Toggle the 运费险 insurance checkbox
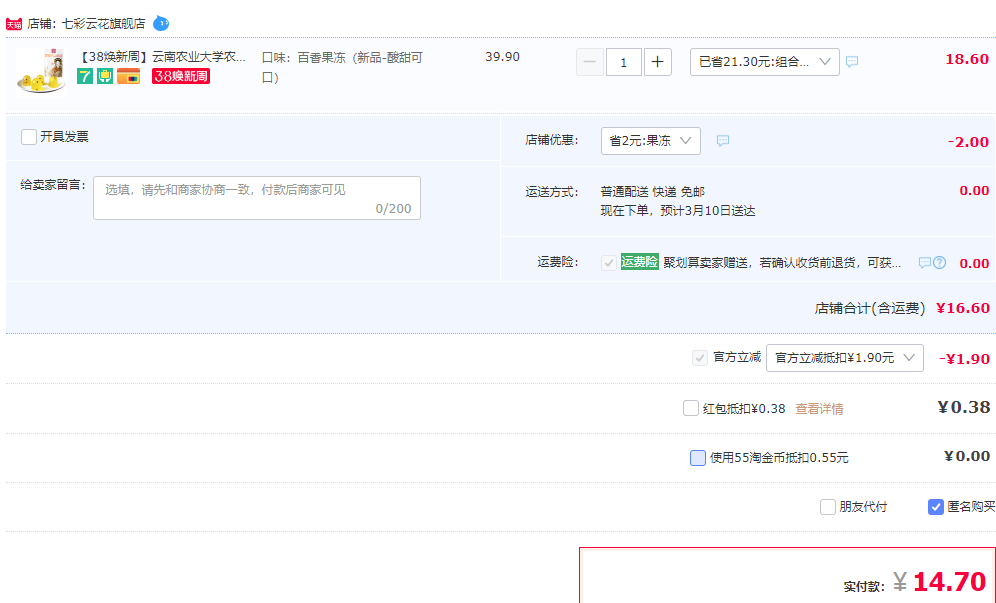This screenshot has height=603, width=996. (x=609, y=262)
